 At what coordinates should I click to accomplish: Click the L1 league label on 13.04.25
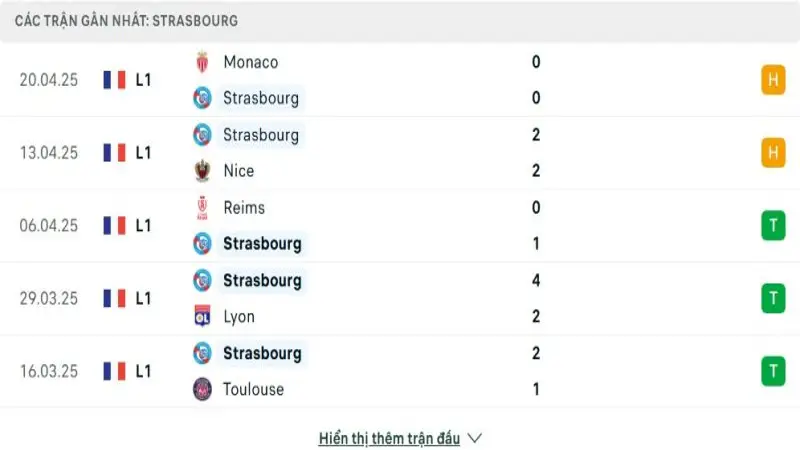click(143, 153)
